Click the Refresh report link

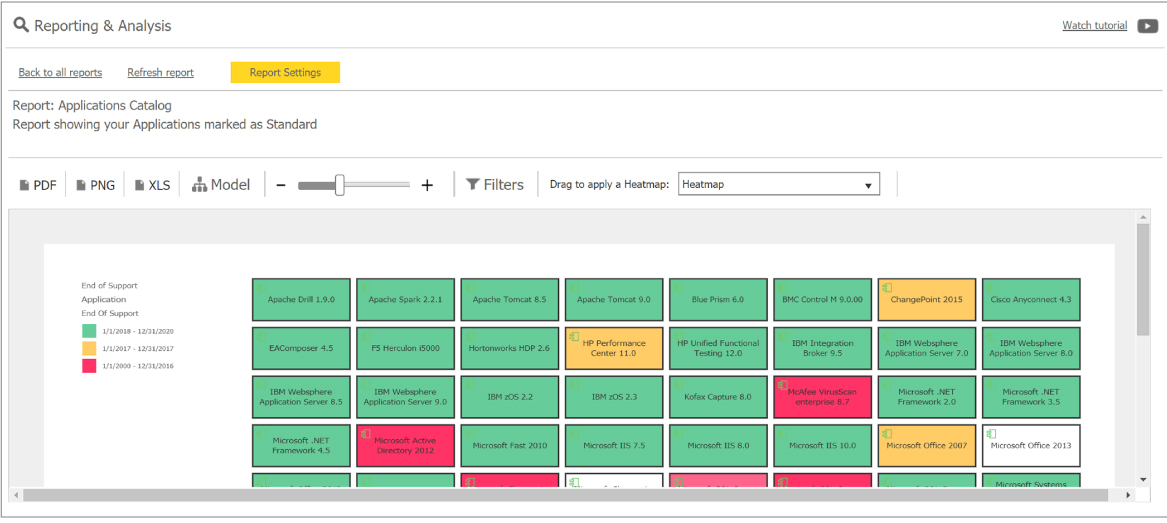tap(161, 72)
